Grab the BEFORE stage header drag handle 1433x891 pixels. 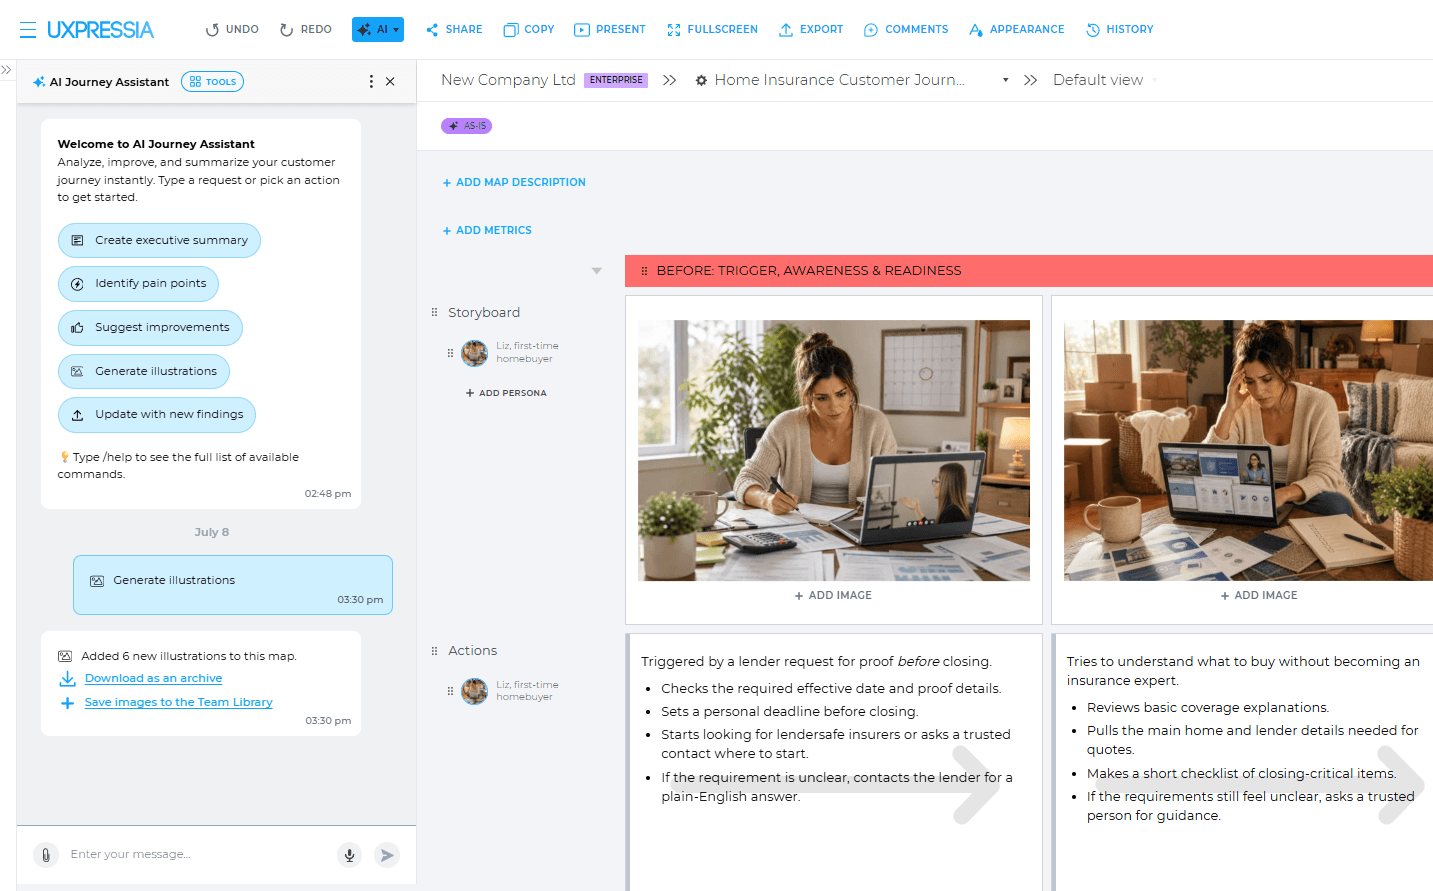pos(644,271)
